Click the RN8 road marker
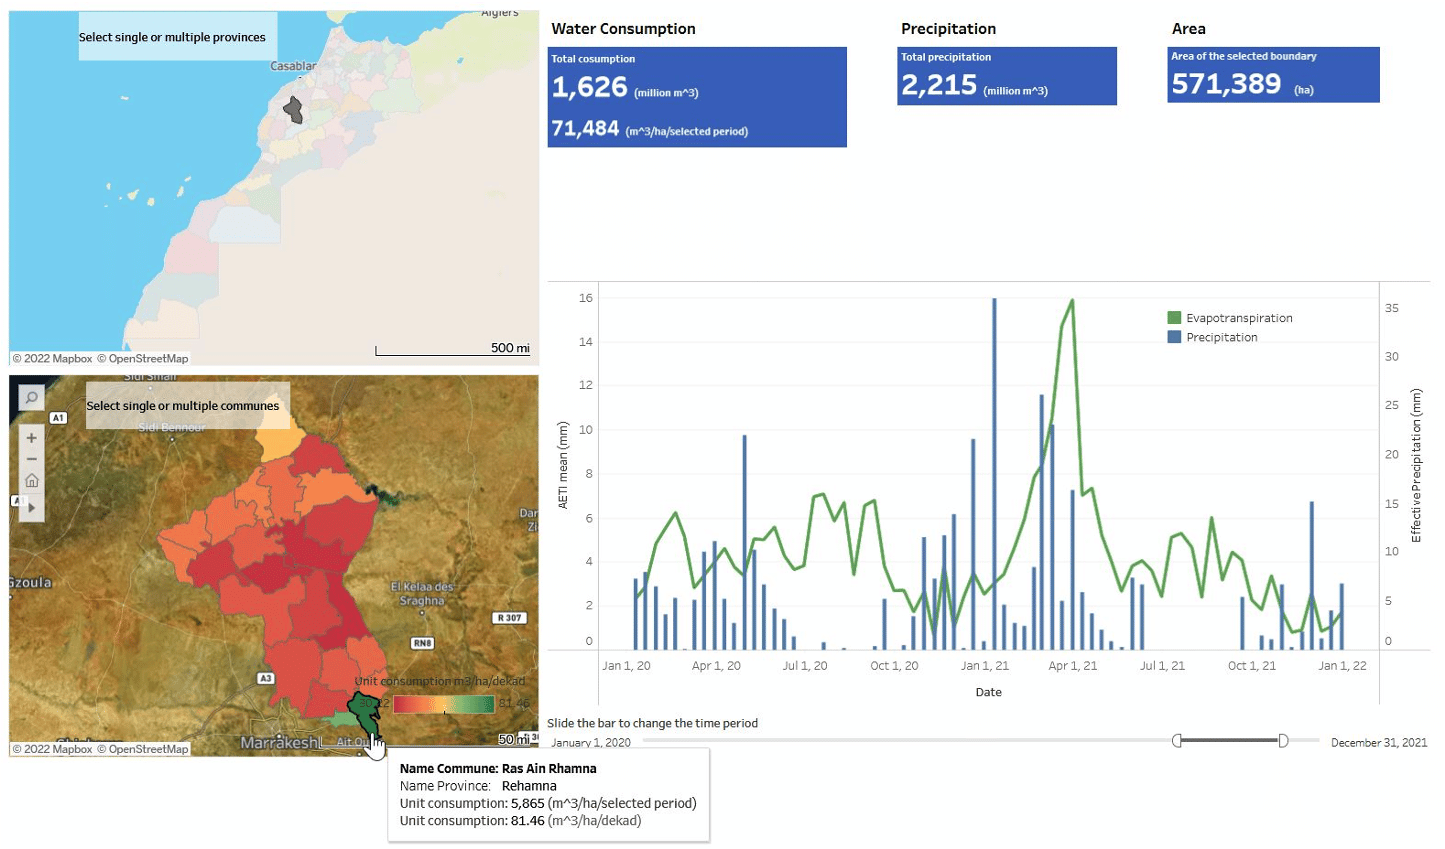Image resolution: width=1445 pixels, height=849 pixels. point(422,643)
